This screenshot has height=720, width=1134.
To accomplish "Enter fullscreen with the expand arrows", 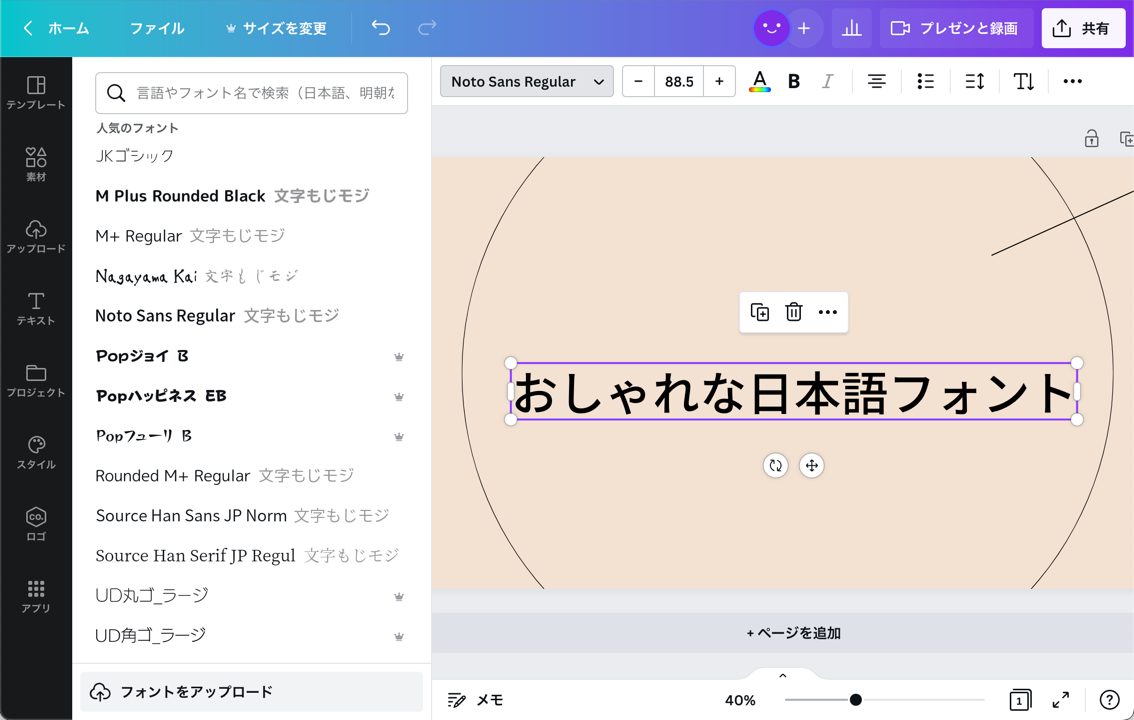I will [1060, 700].
